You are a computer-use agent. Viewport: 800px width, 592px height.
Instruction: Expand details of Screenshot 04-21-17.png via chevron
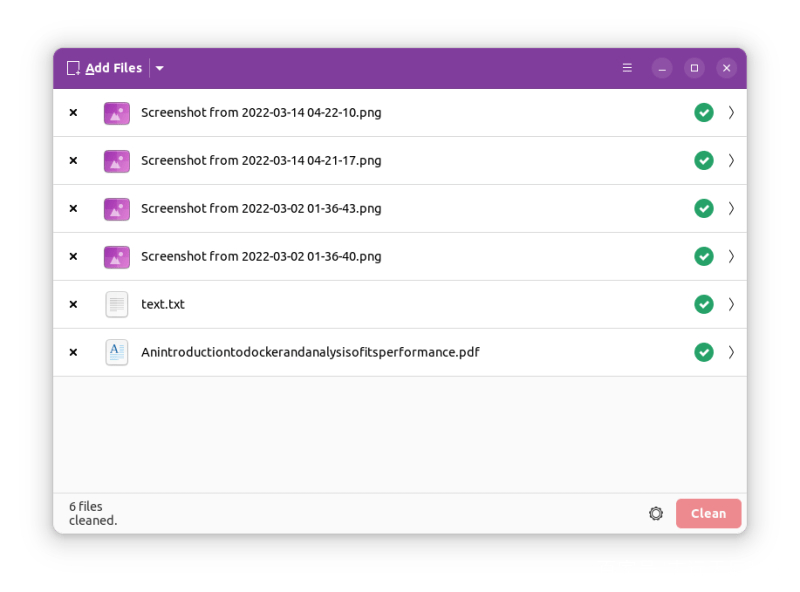click(731, 160)
